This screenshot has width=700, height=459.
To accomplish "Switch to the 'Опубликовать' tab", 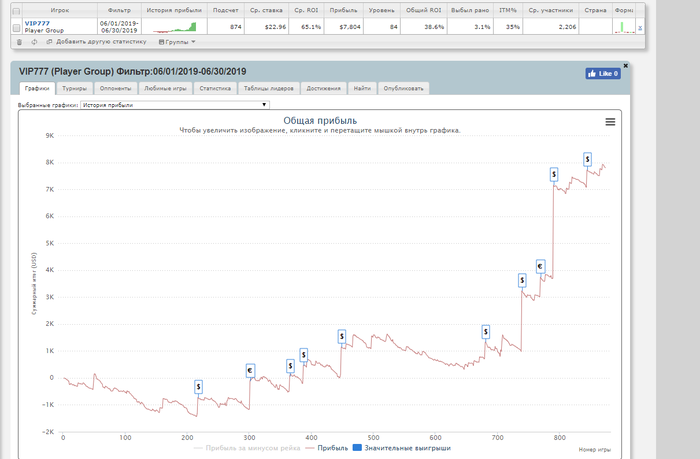I will click(404, 88).
